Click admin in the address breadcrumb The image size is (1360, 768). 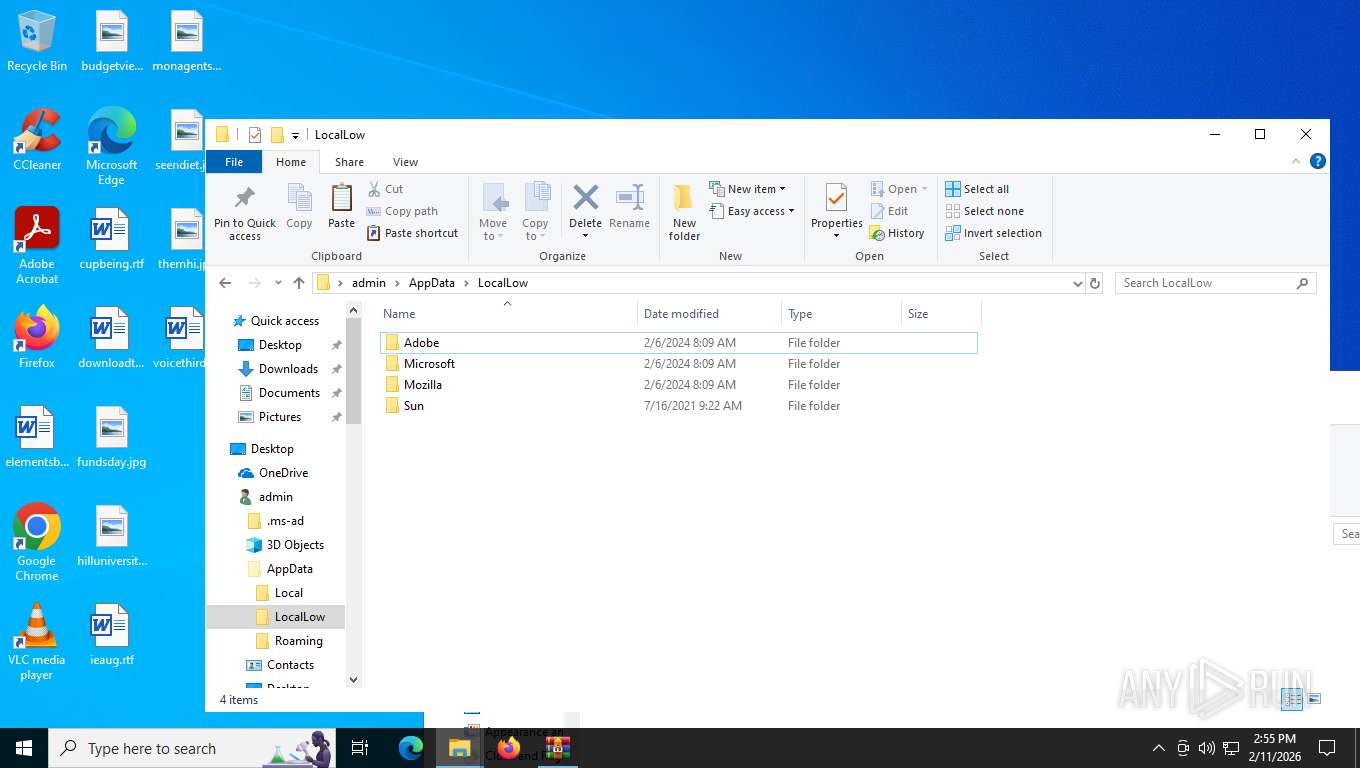pyautogui.click(x=369, y=283)
